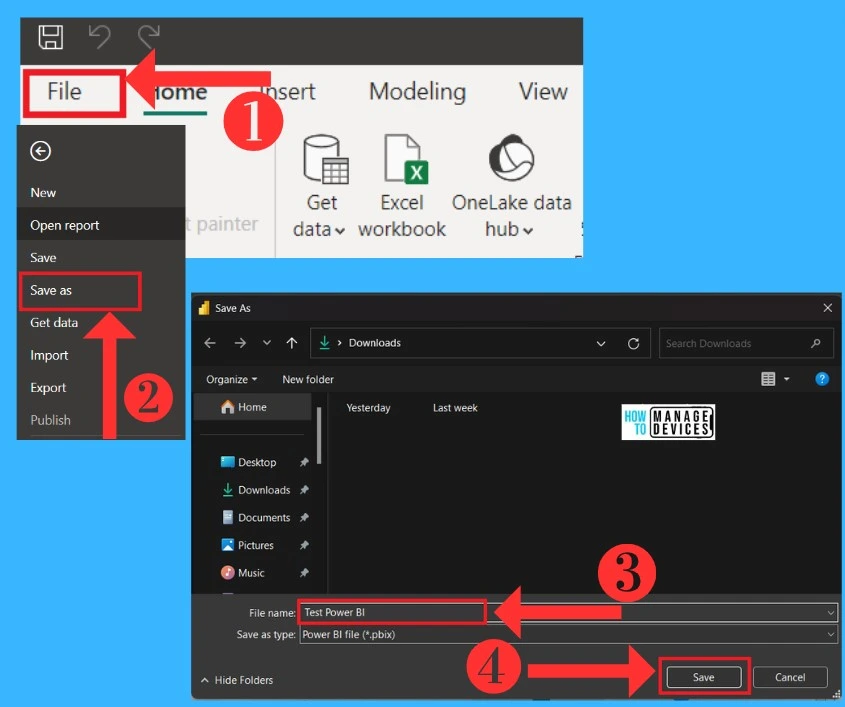Click the Save disk icon in title bar
The image size is (845, 707).
51,37
